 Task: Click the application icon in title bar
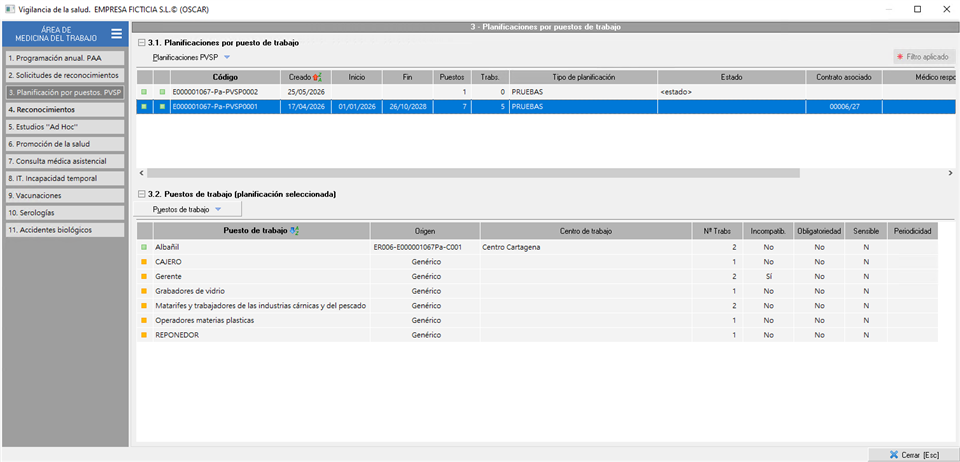[x=9, y=9]
